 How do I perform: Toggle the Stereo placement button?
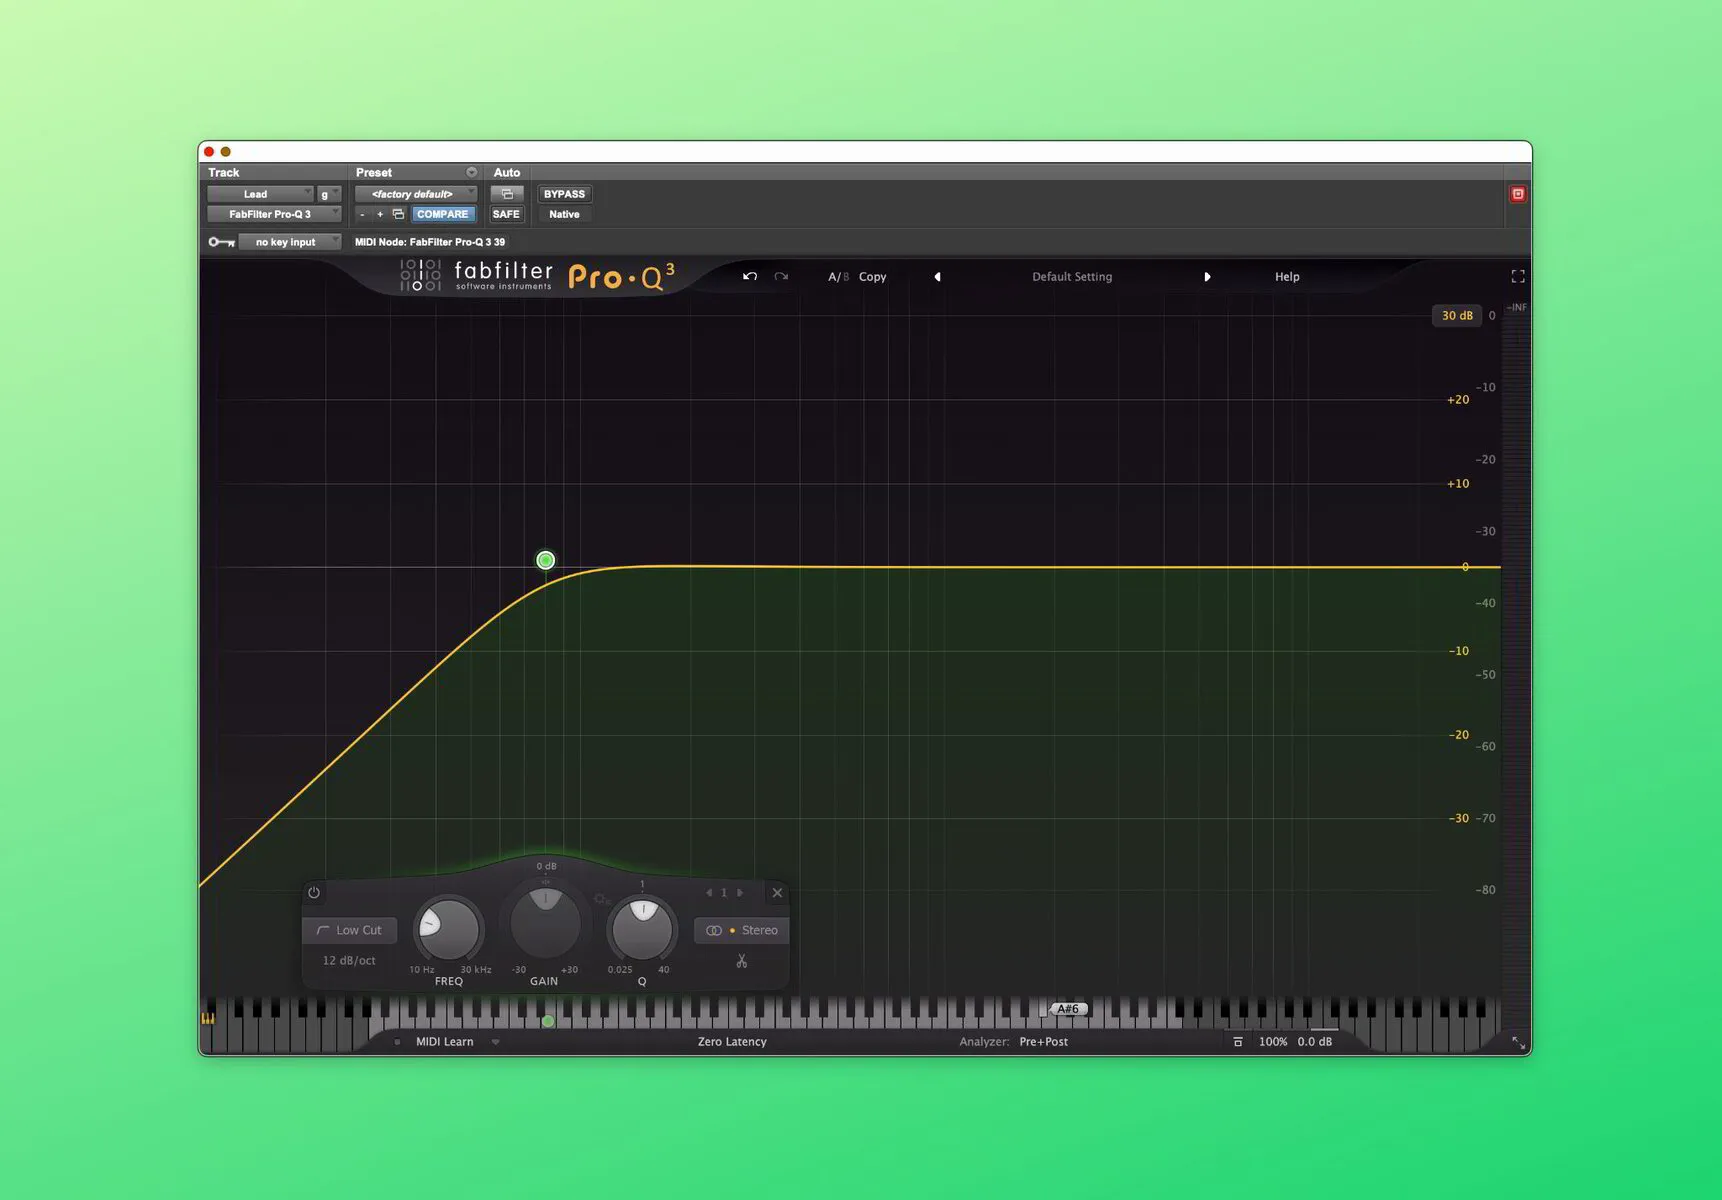point(742,930)
